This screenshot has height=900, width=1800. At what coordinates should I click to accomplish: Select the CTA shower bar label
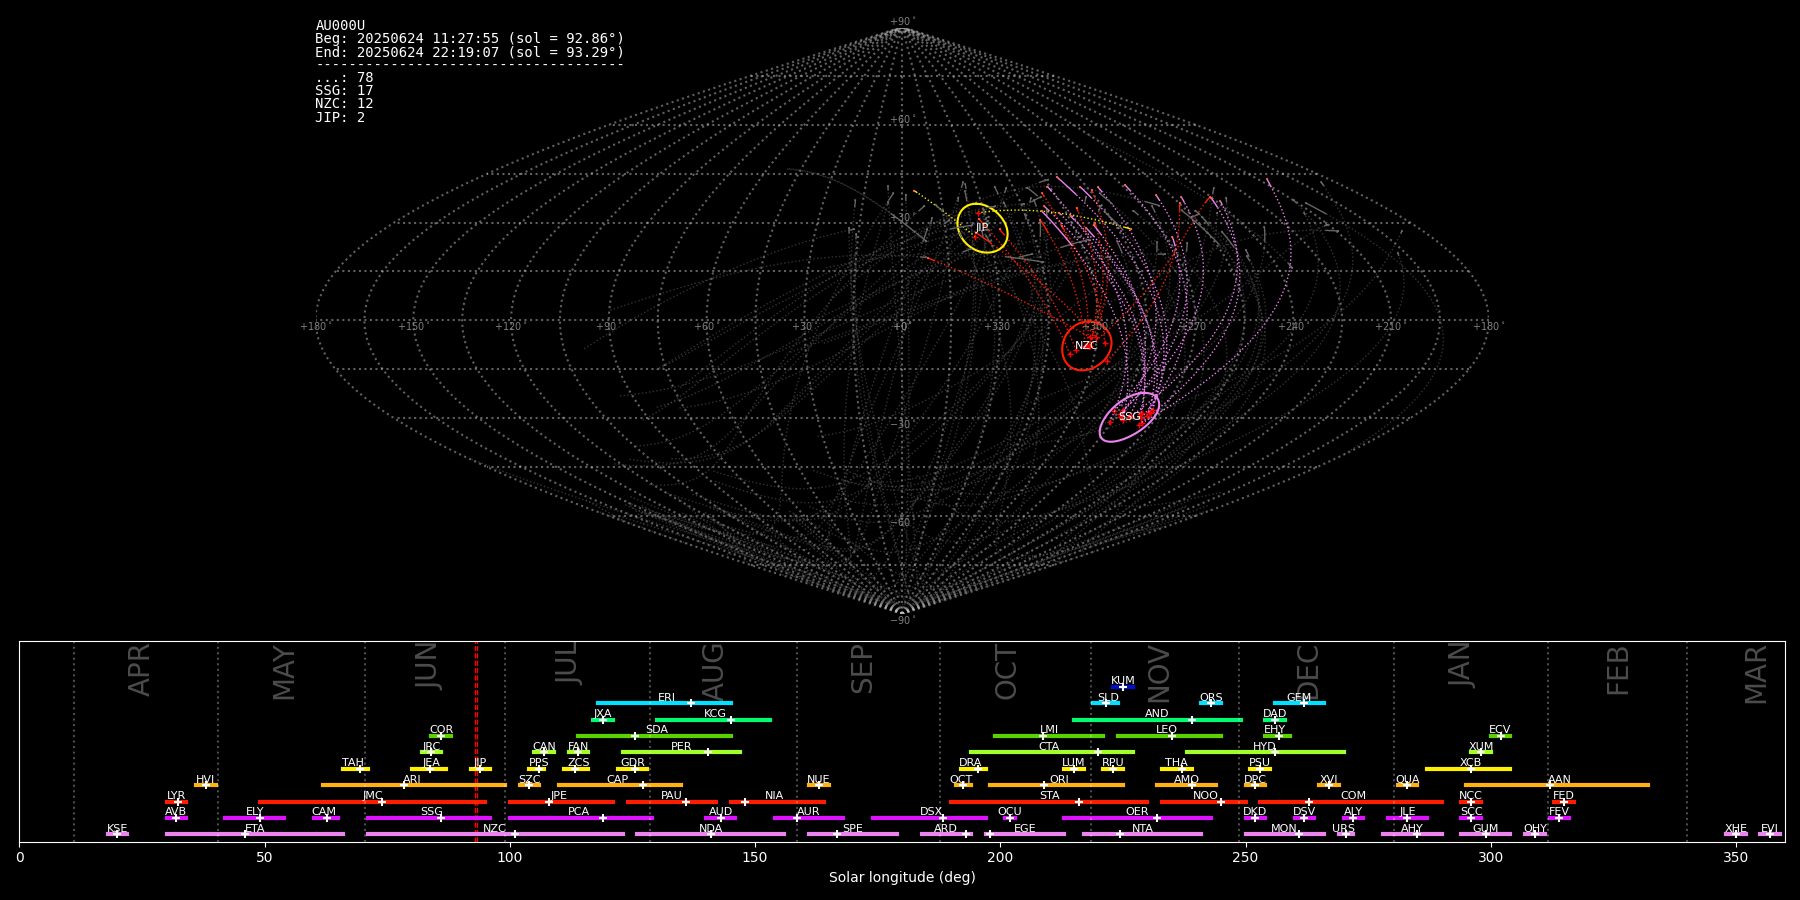tap(1049, 746)
